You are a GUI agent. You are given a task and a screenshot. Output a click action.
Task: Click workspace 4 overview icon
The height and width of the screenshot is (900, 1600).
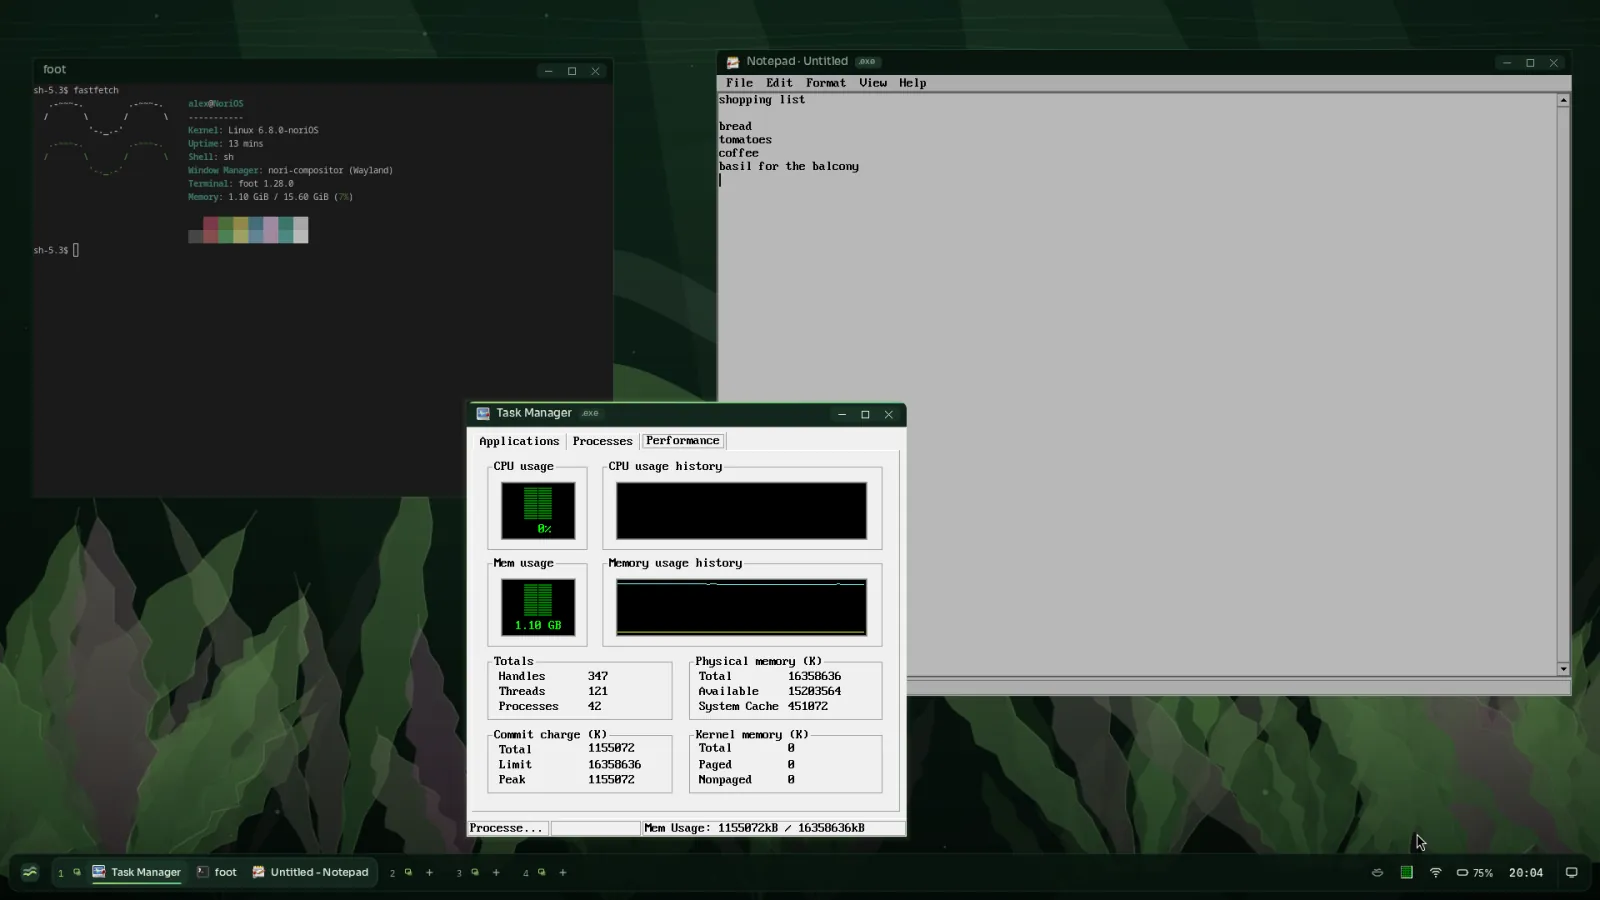pos(542,872)
